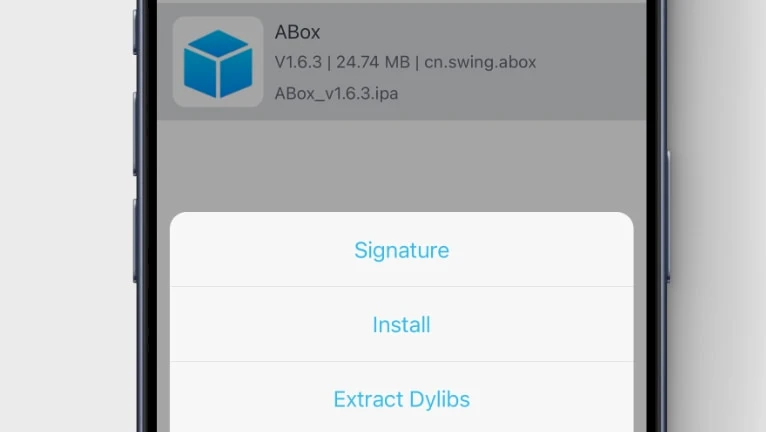The image size is (766, 432).
Task: Choose Install from the action sheet
Action: coord(402,324)
